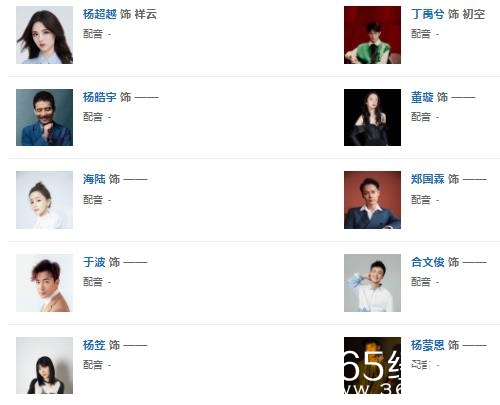Click the 董璇 name link
Image resolution: width=500 pixels, height=405 pixels.
click(x=422, y=97)
